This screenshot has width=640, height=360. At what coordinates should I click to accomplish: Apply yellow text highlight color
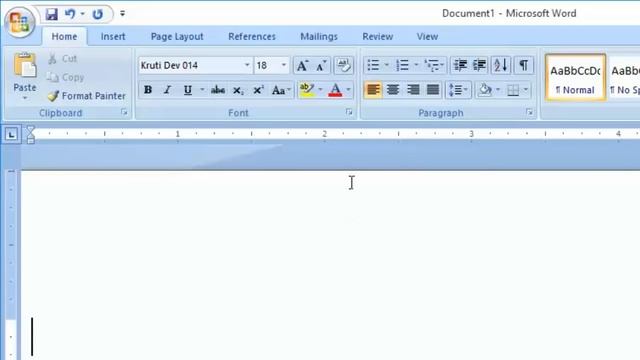pyautogui.click(x=307, y=90)
